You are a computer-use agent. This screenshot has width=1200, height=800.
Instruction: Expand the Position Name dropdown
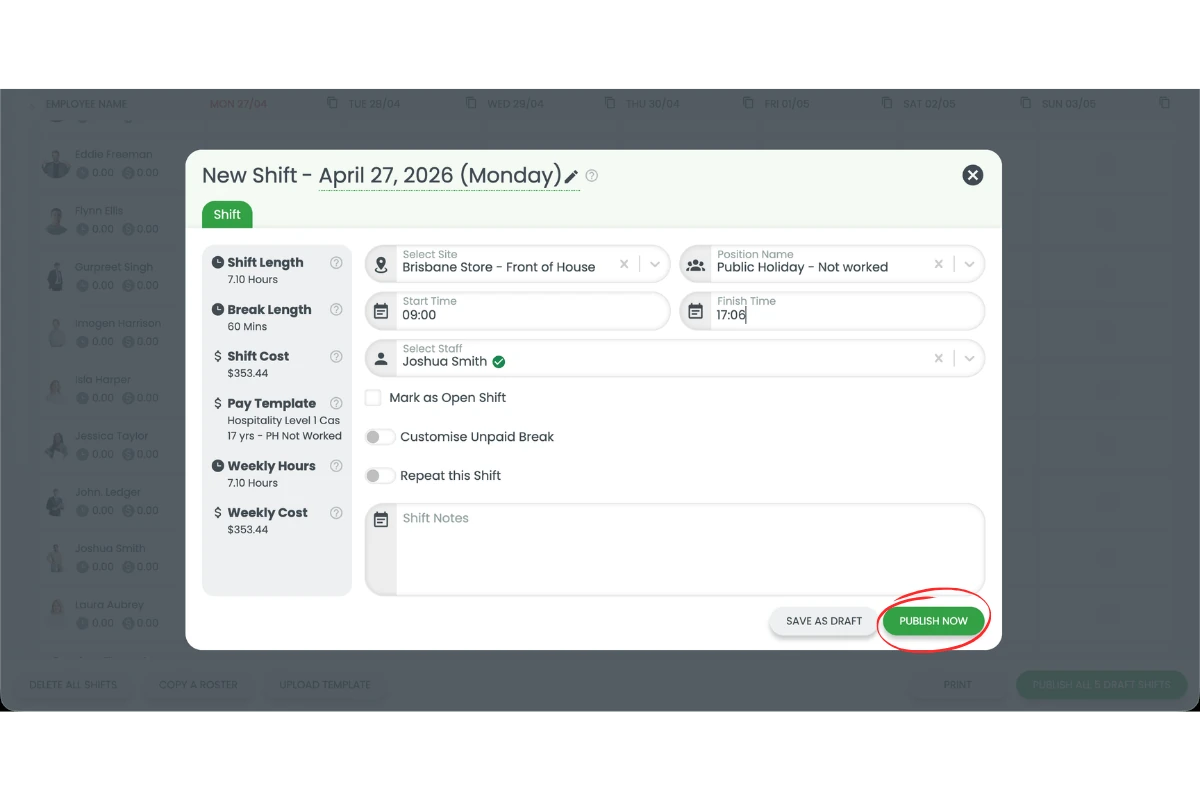969,265
